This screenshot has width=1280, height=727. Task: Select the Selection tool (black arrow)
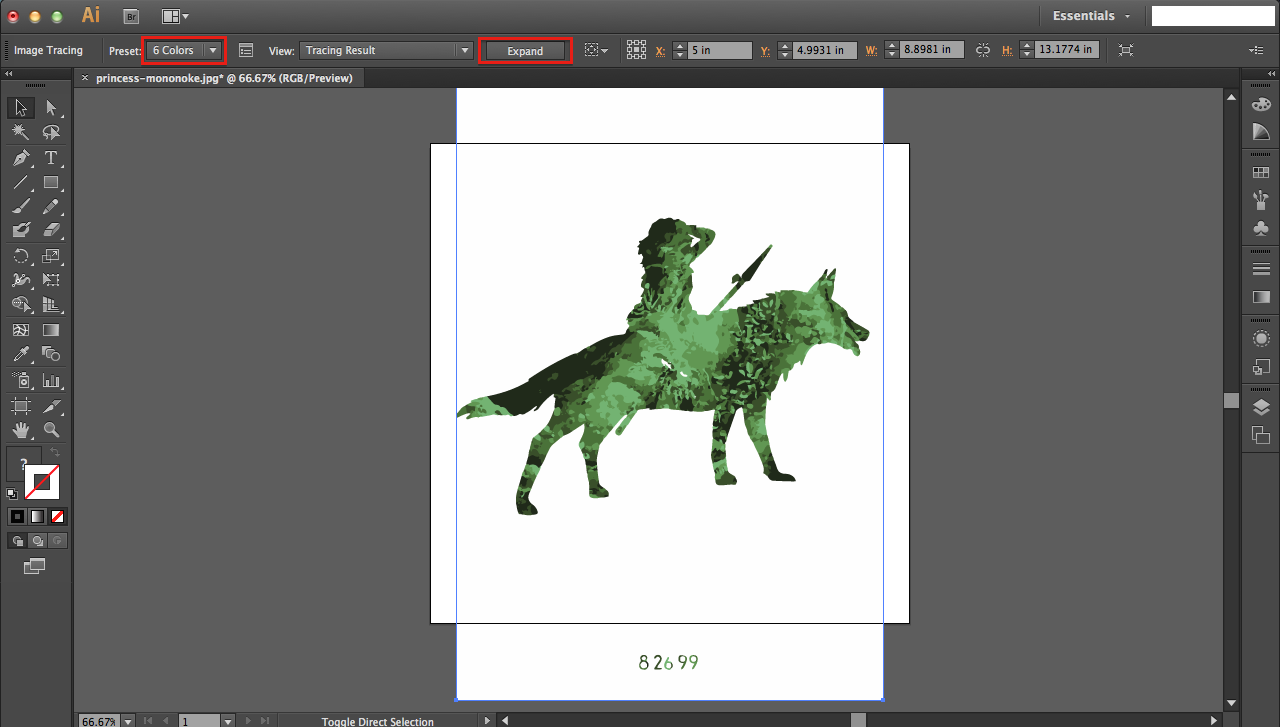pyautogui.click(x=21, y=108)
